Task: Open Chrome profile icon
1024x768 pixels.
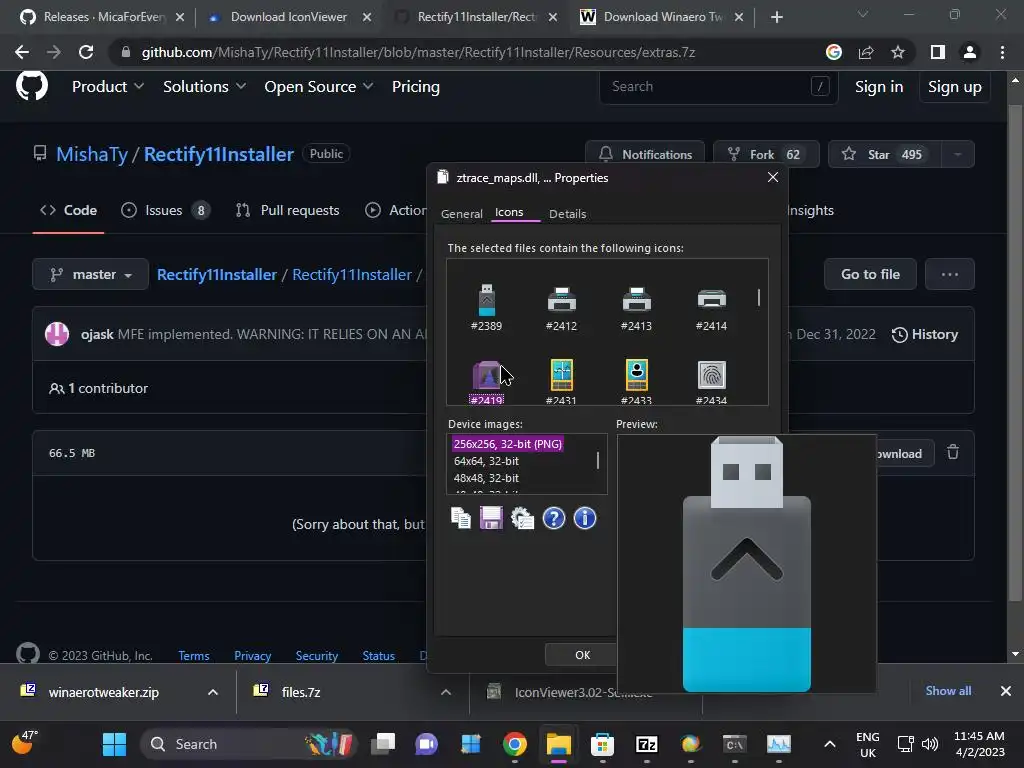Action: [970, 52]
